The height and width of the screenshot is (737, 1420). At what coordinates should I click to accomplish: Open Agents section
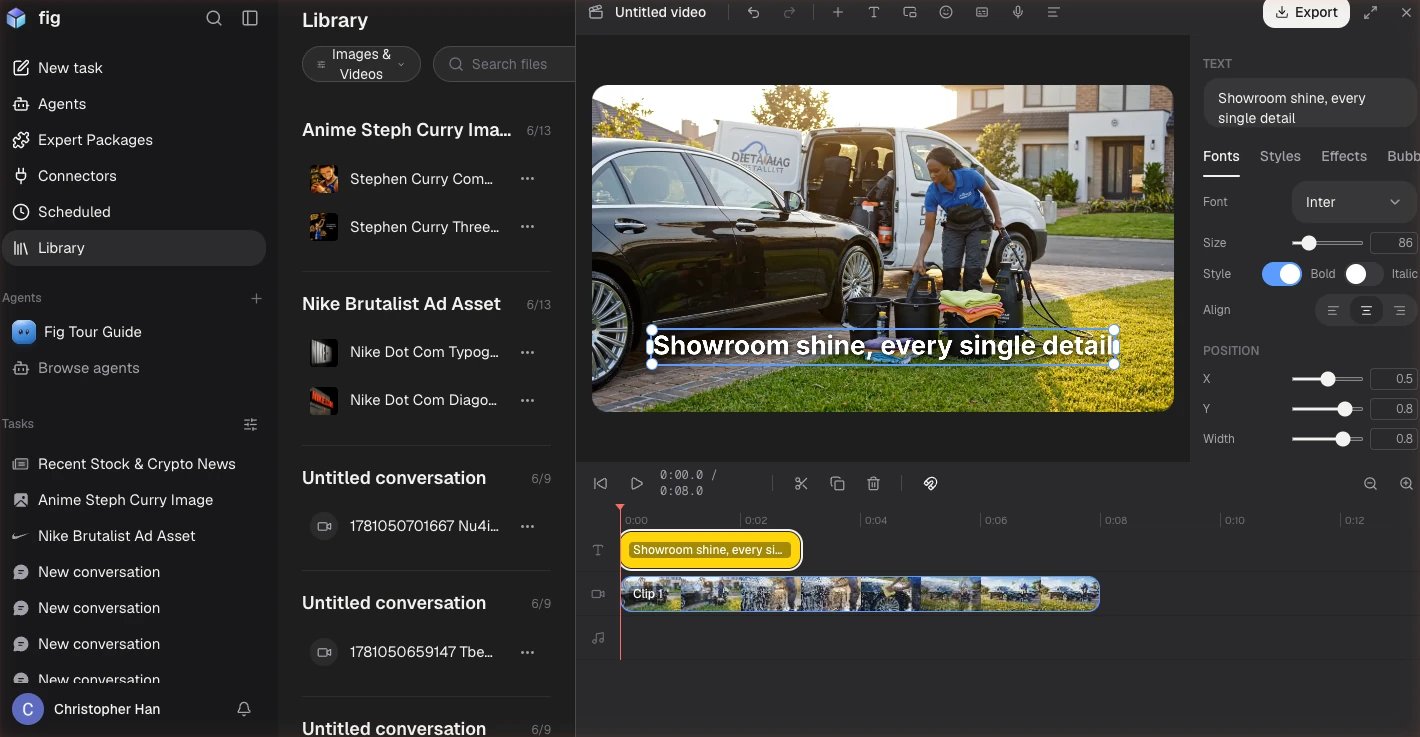(134, 104)
